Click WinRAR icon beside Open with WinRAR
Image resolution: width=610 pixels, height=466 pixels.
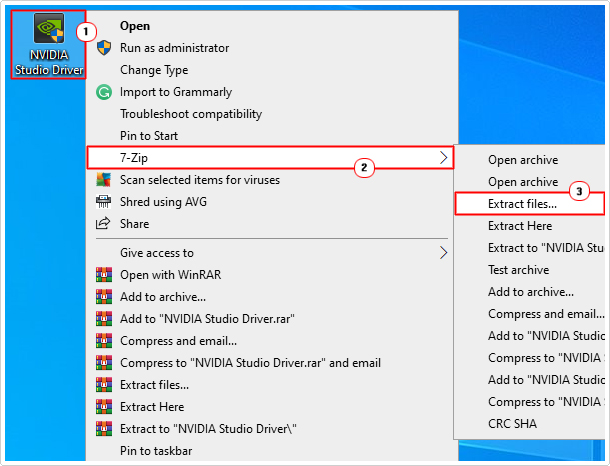pos(104,275)
